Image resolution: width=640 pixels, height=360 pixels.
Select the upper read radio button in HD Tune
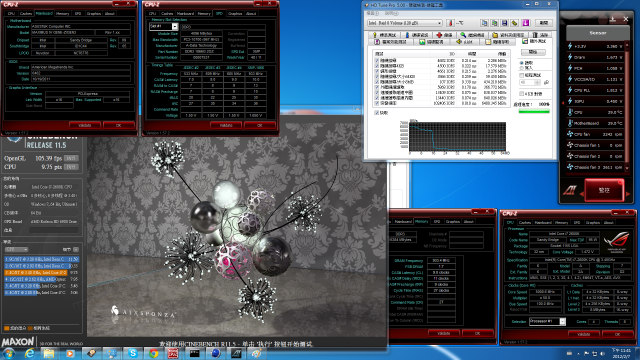(522, 63)
